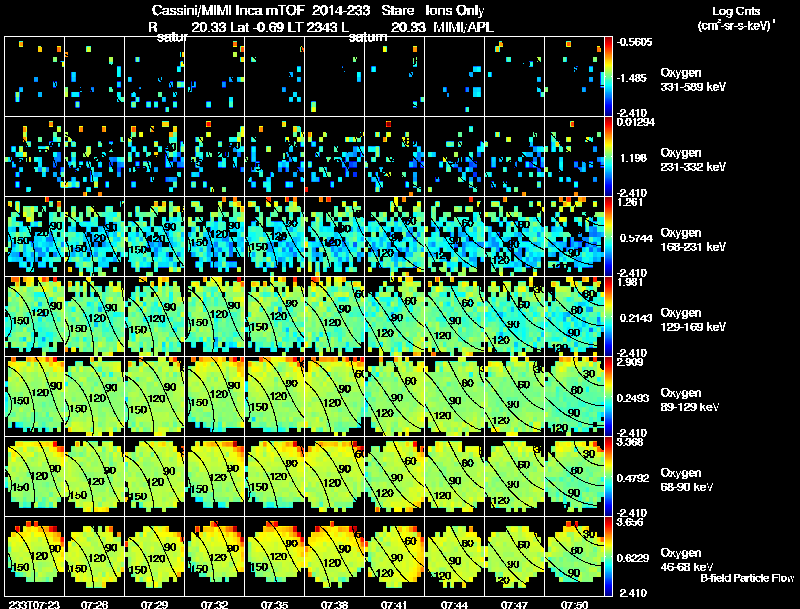The width and height of the screenshot is (800, 609).
Task: Click the 07:38 time label on the axis
Action: pos(334,604)
